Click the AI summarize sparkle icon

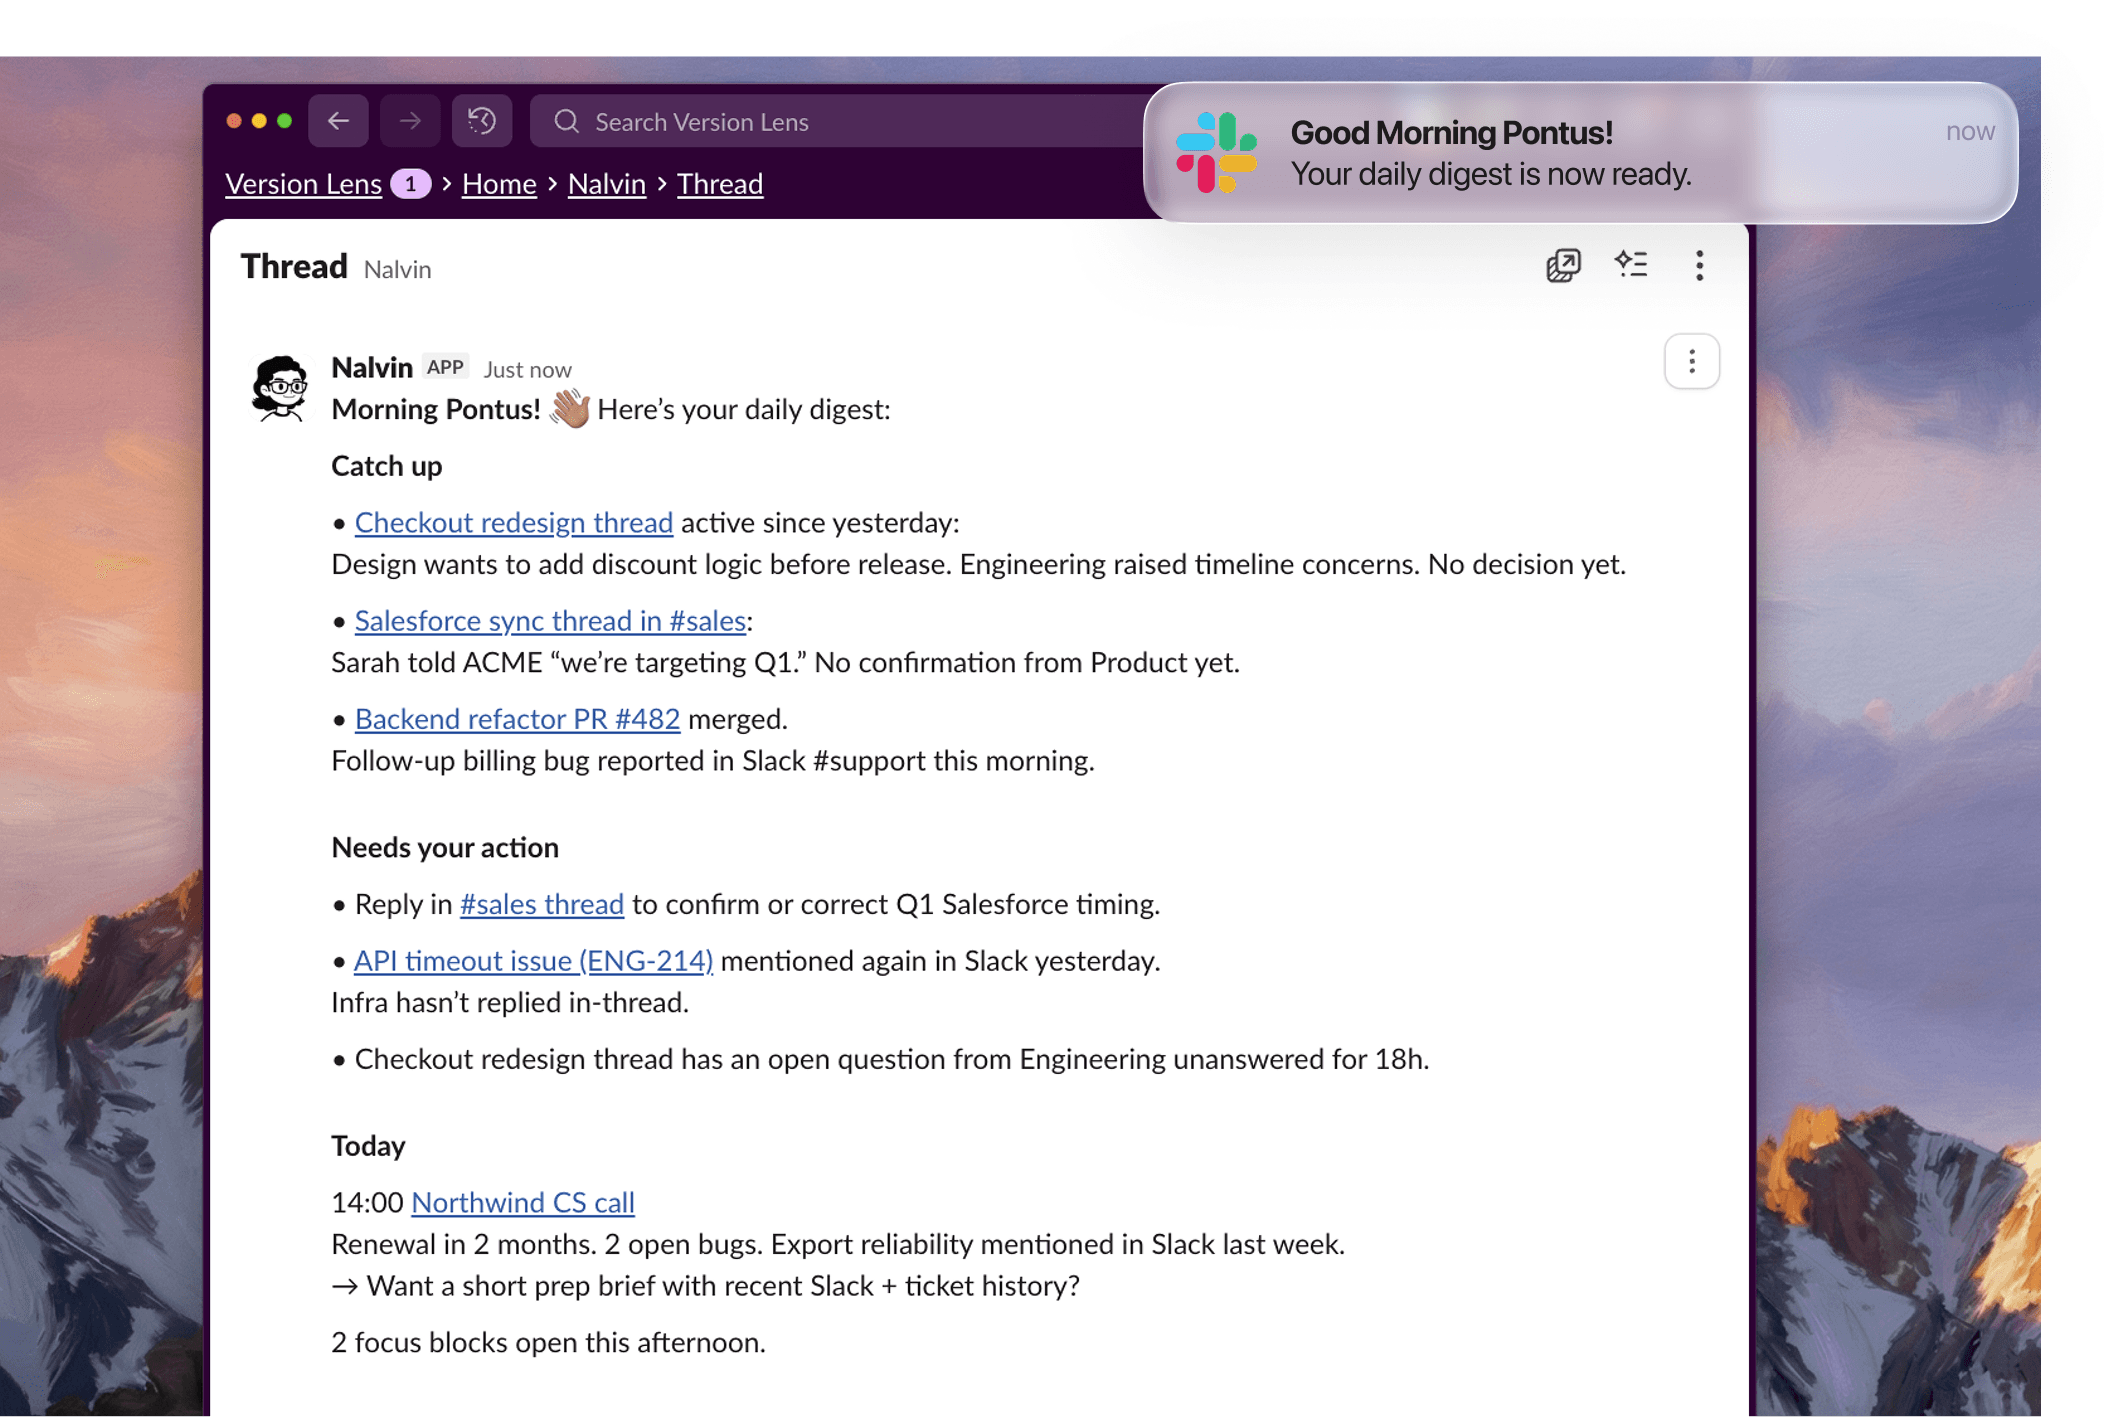click(x=1631, y=265)
